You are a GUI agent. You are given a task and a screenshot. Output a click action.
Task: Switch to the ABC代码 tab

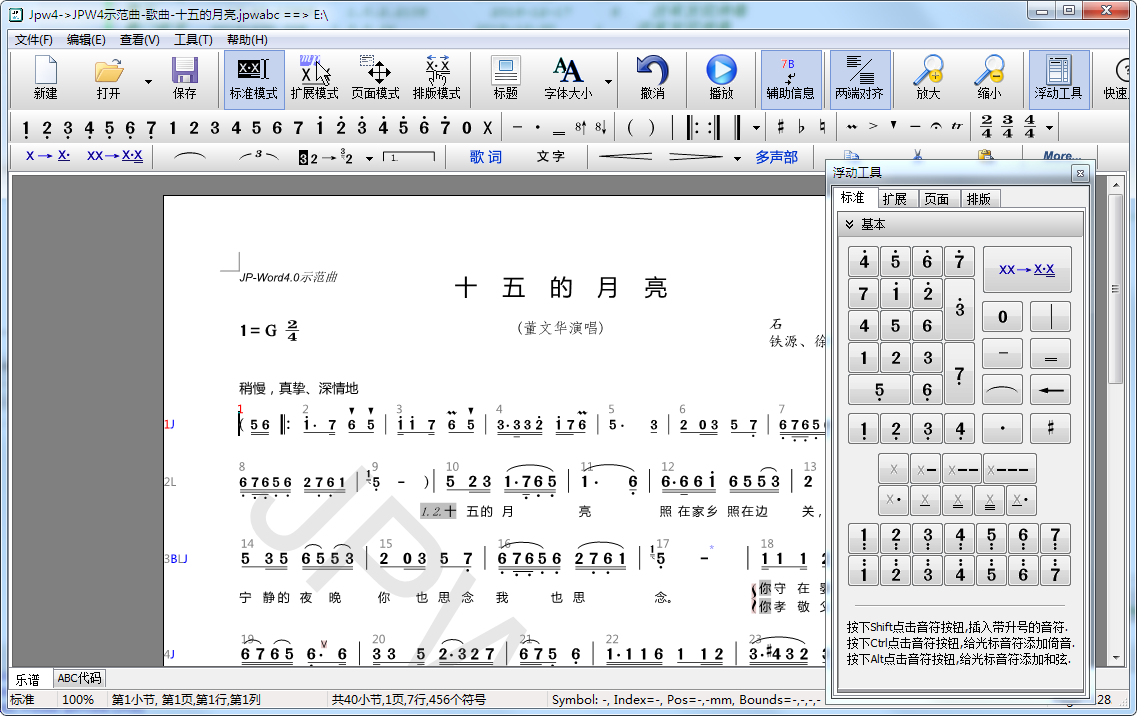pos(79,678)
